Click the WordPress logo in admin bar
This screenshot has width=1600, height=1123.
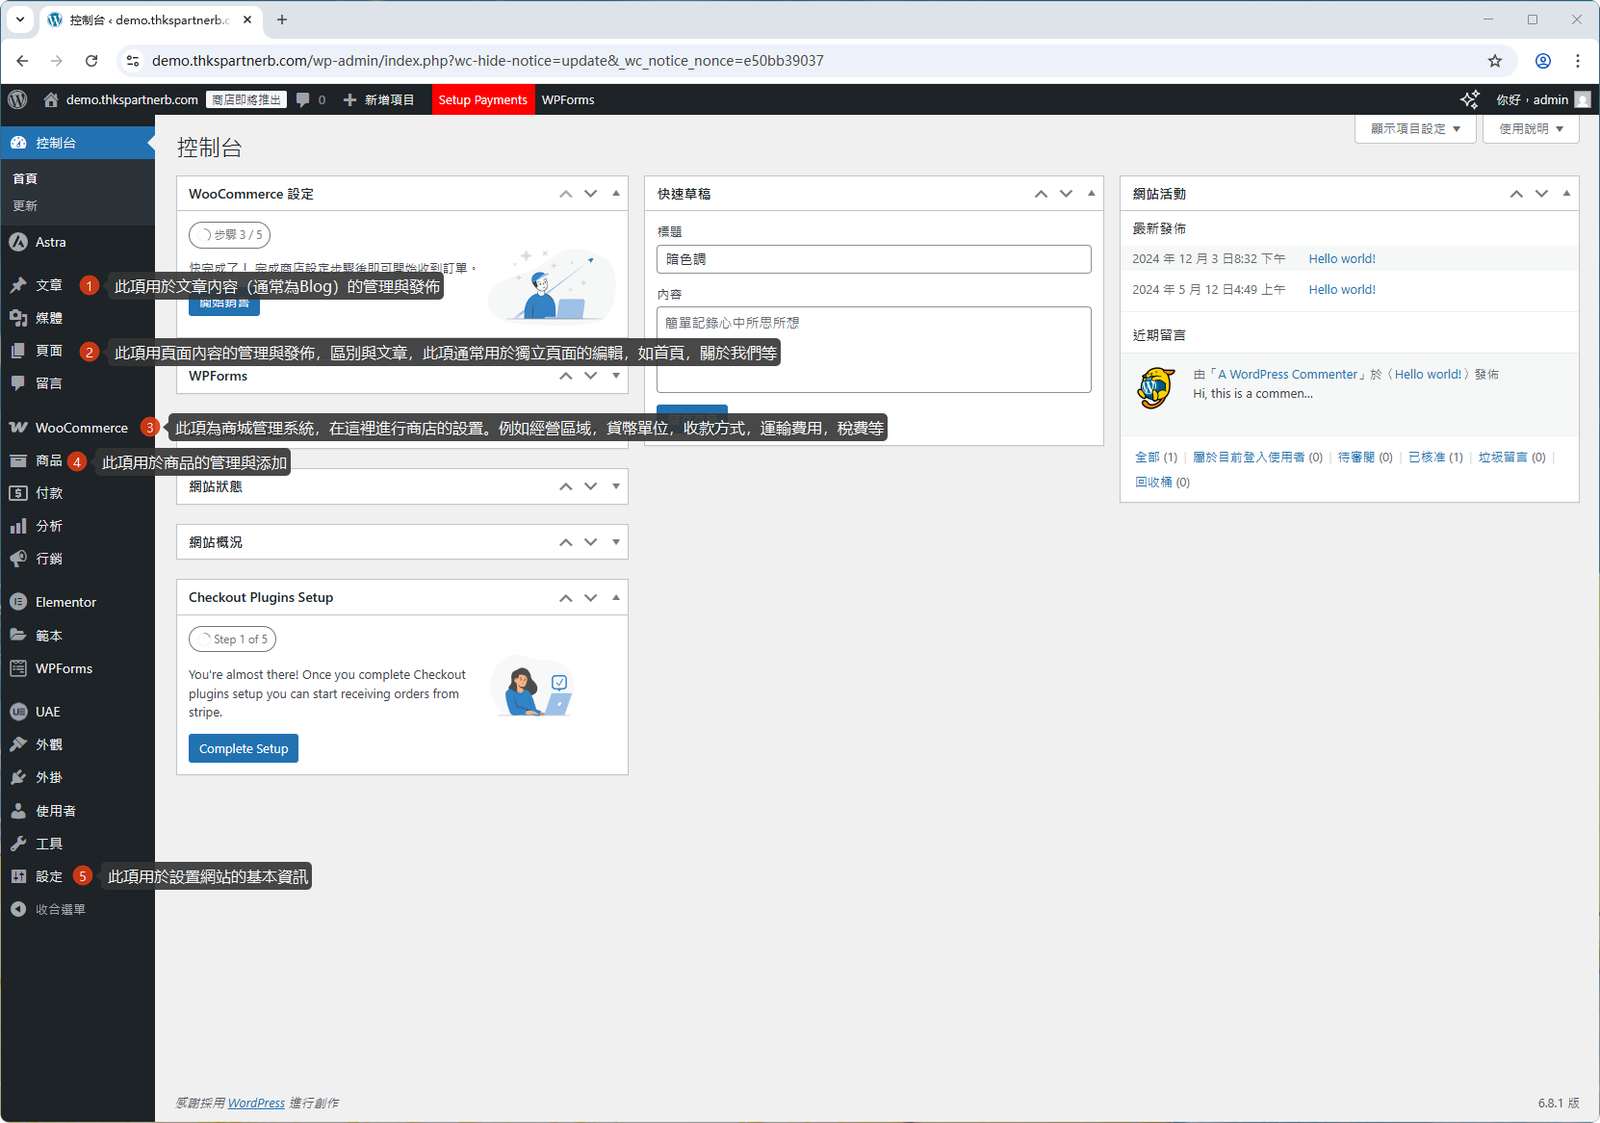[x=17, y=100]
